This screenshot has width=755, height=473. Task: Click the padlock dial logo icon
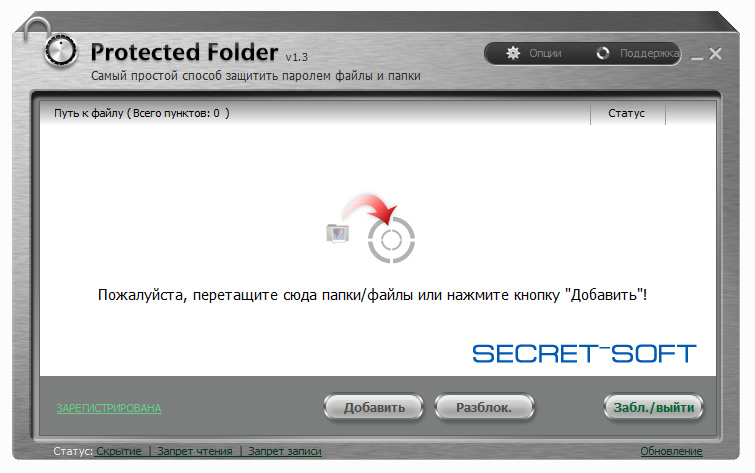[x=61, y=50]
